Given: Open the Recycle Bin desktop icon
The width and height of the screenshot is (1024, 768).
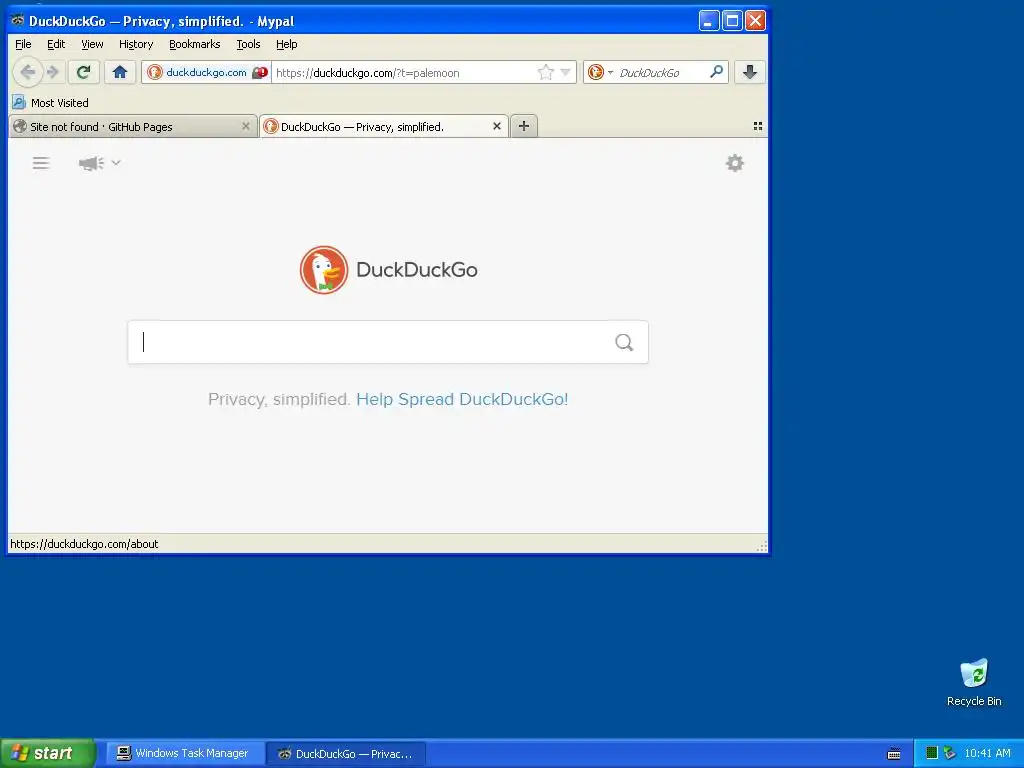Looking at the screenshot, I should point(974,682).
